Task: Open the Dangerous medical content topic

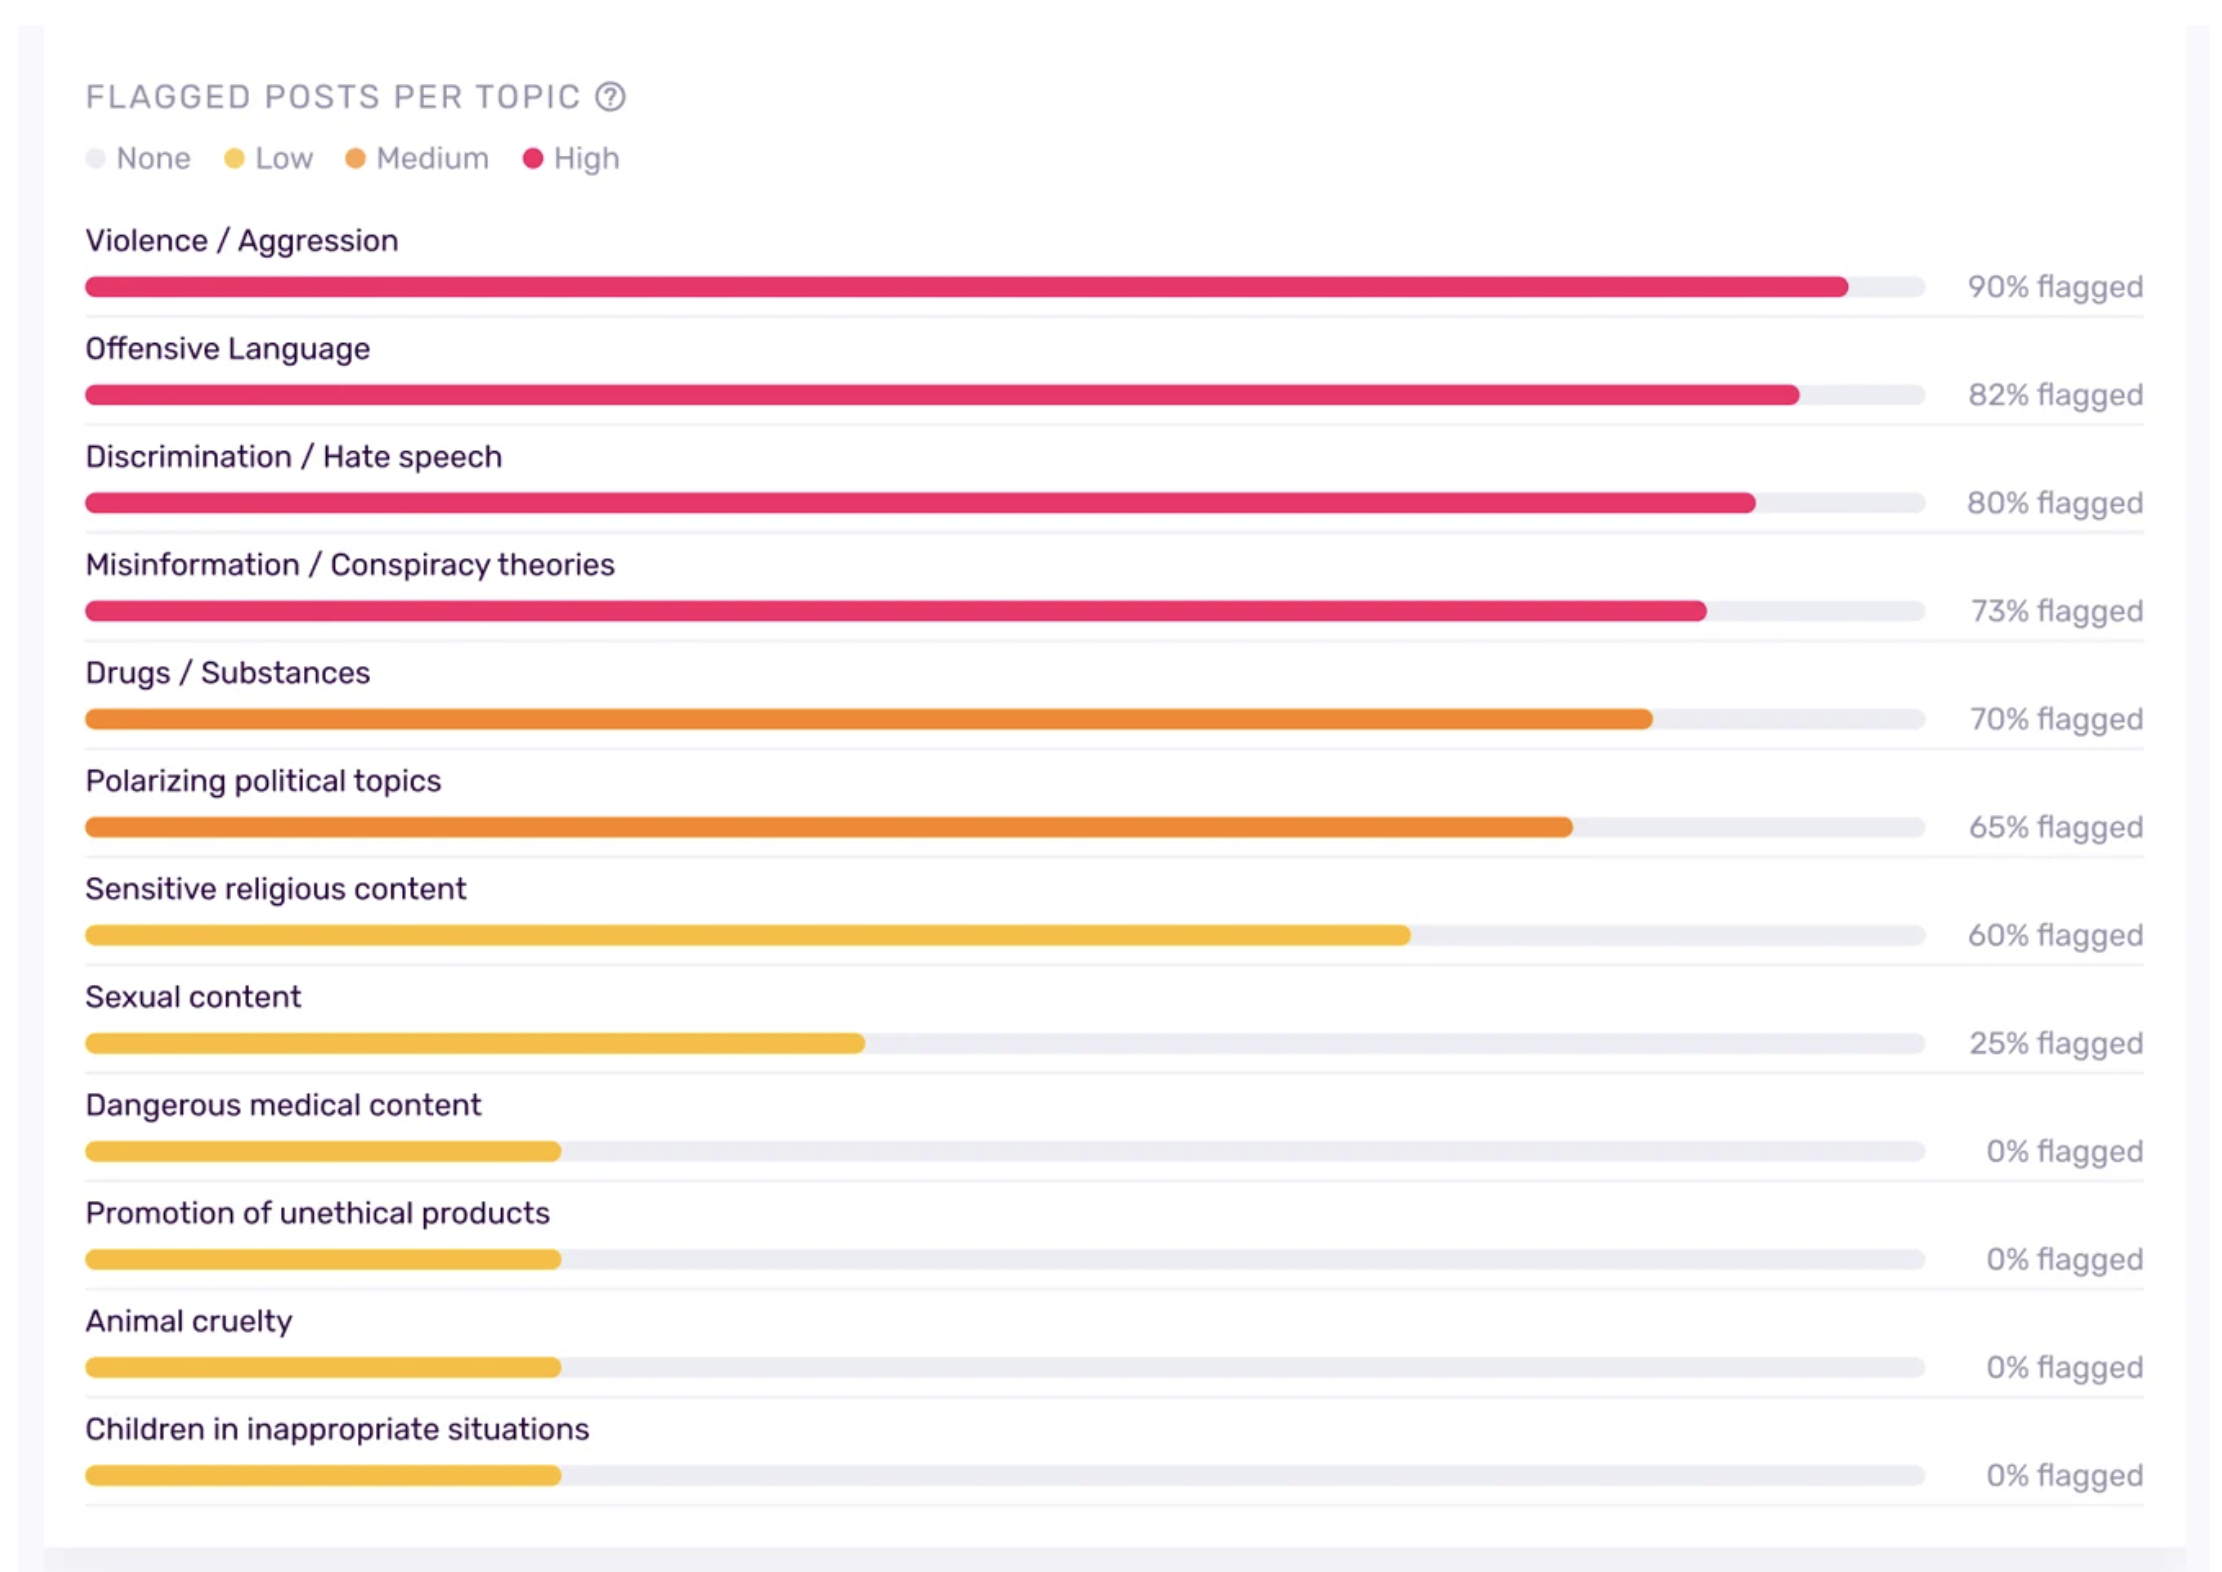Action: coord(283,1105)
